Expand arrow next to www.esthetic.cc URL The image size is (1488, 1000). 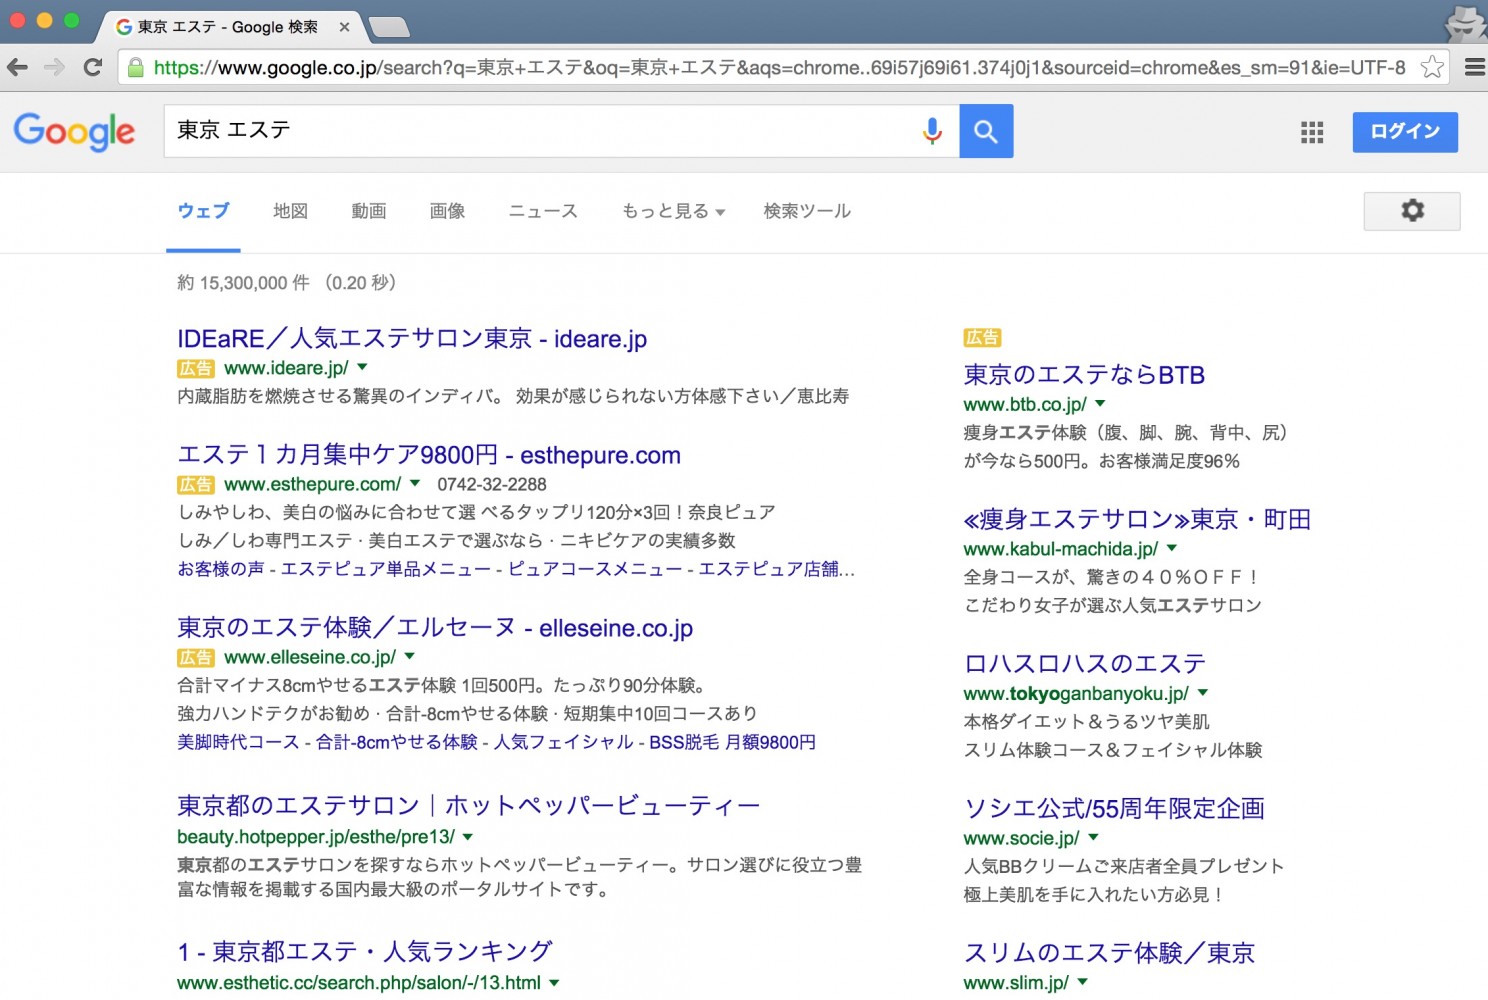(554, 982)
